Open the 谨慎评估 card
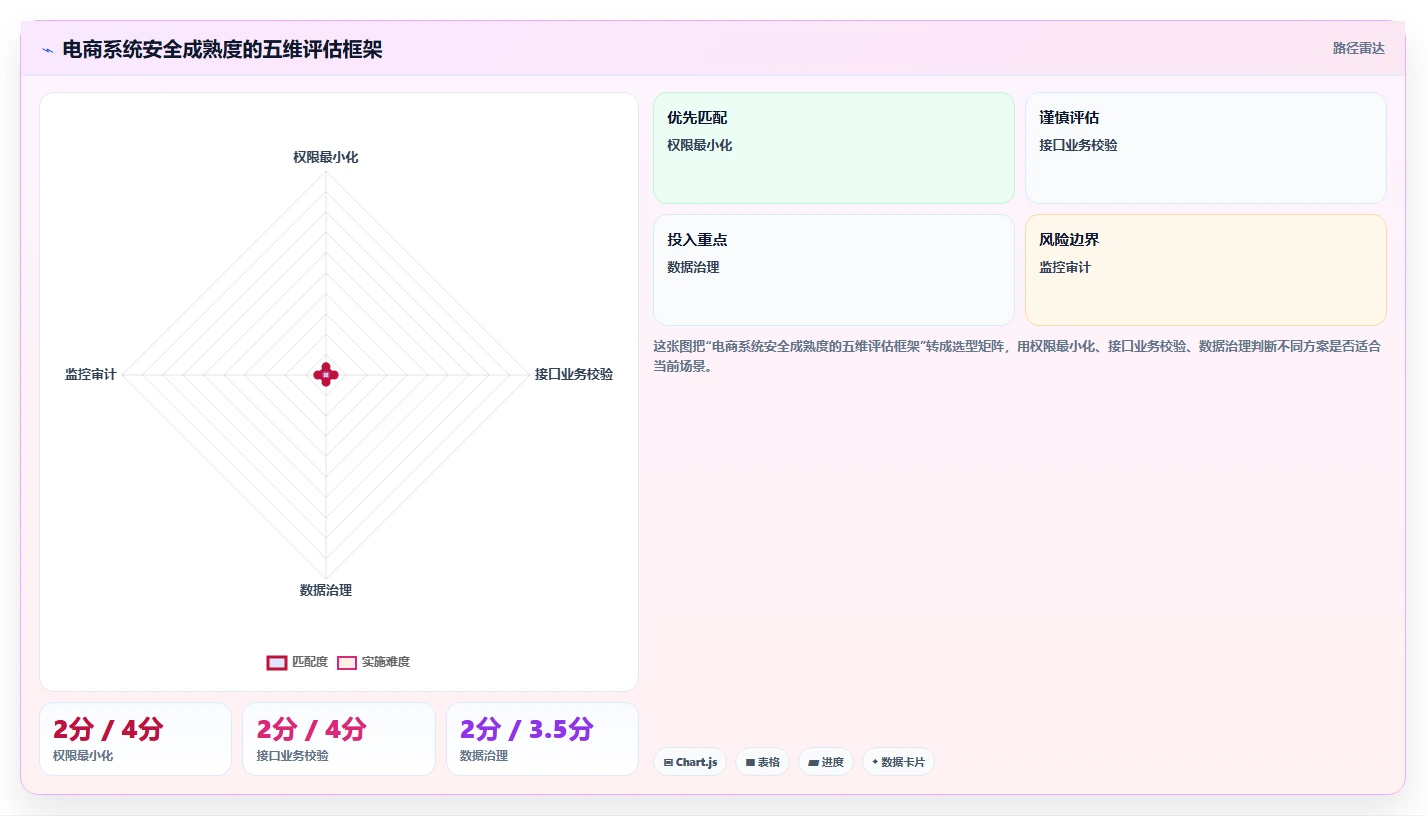The width and height of the screenshot is (1426, 816). (x=1206, y=148)
